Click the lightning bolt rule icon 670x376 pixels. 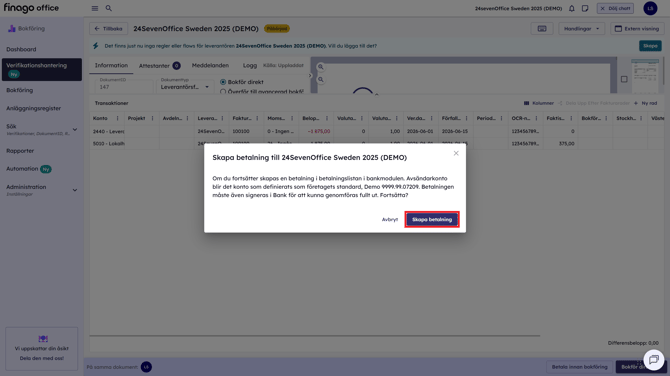(96, 46)
